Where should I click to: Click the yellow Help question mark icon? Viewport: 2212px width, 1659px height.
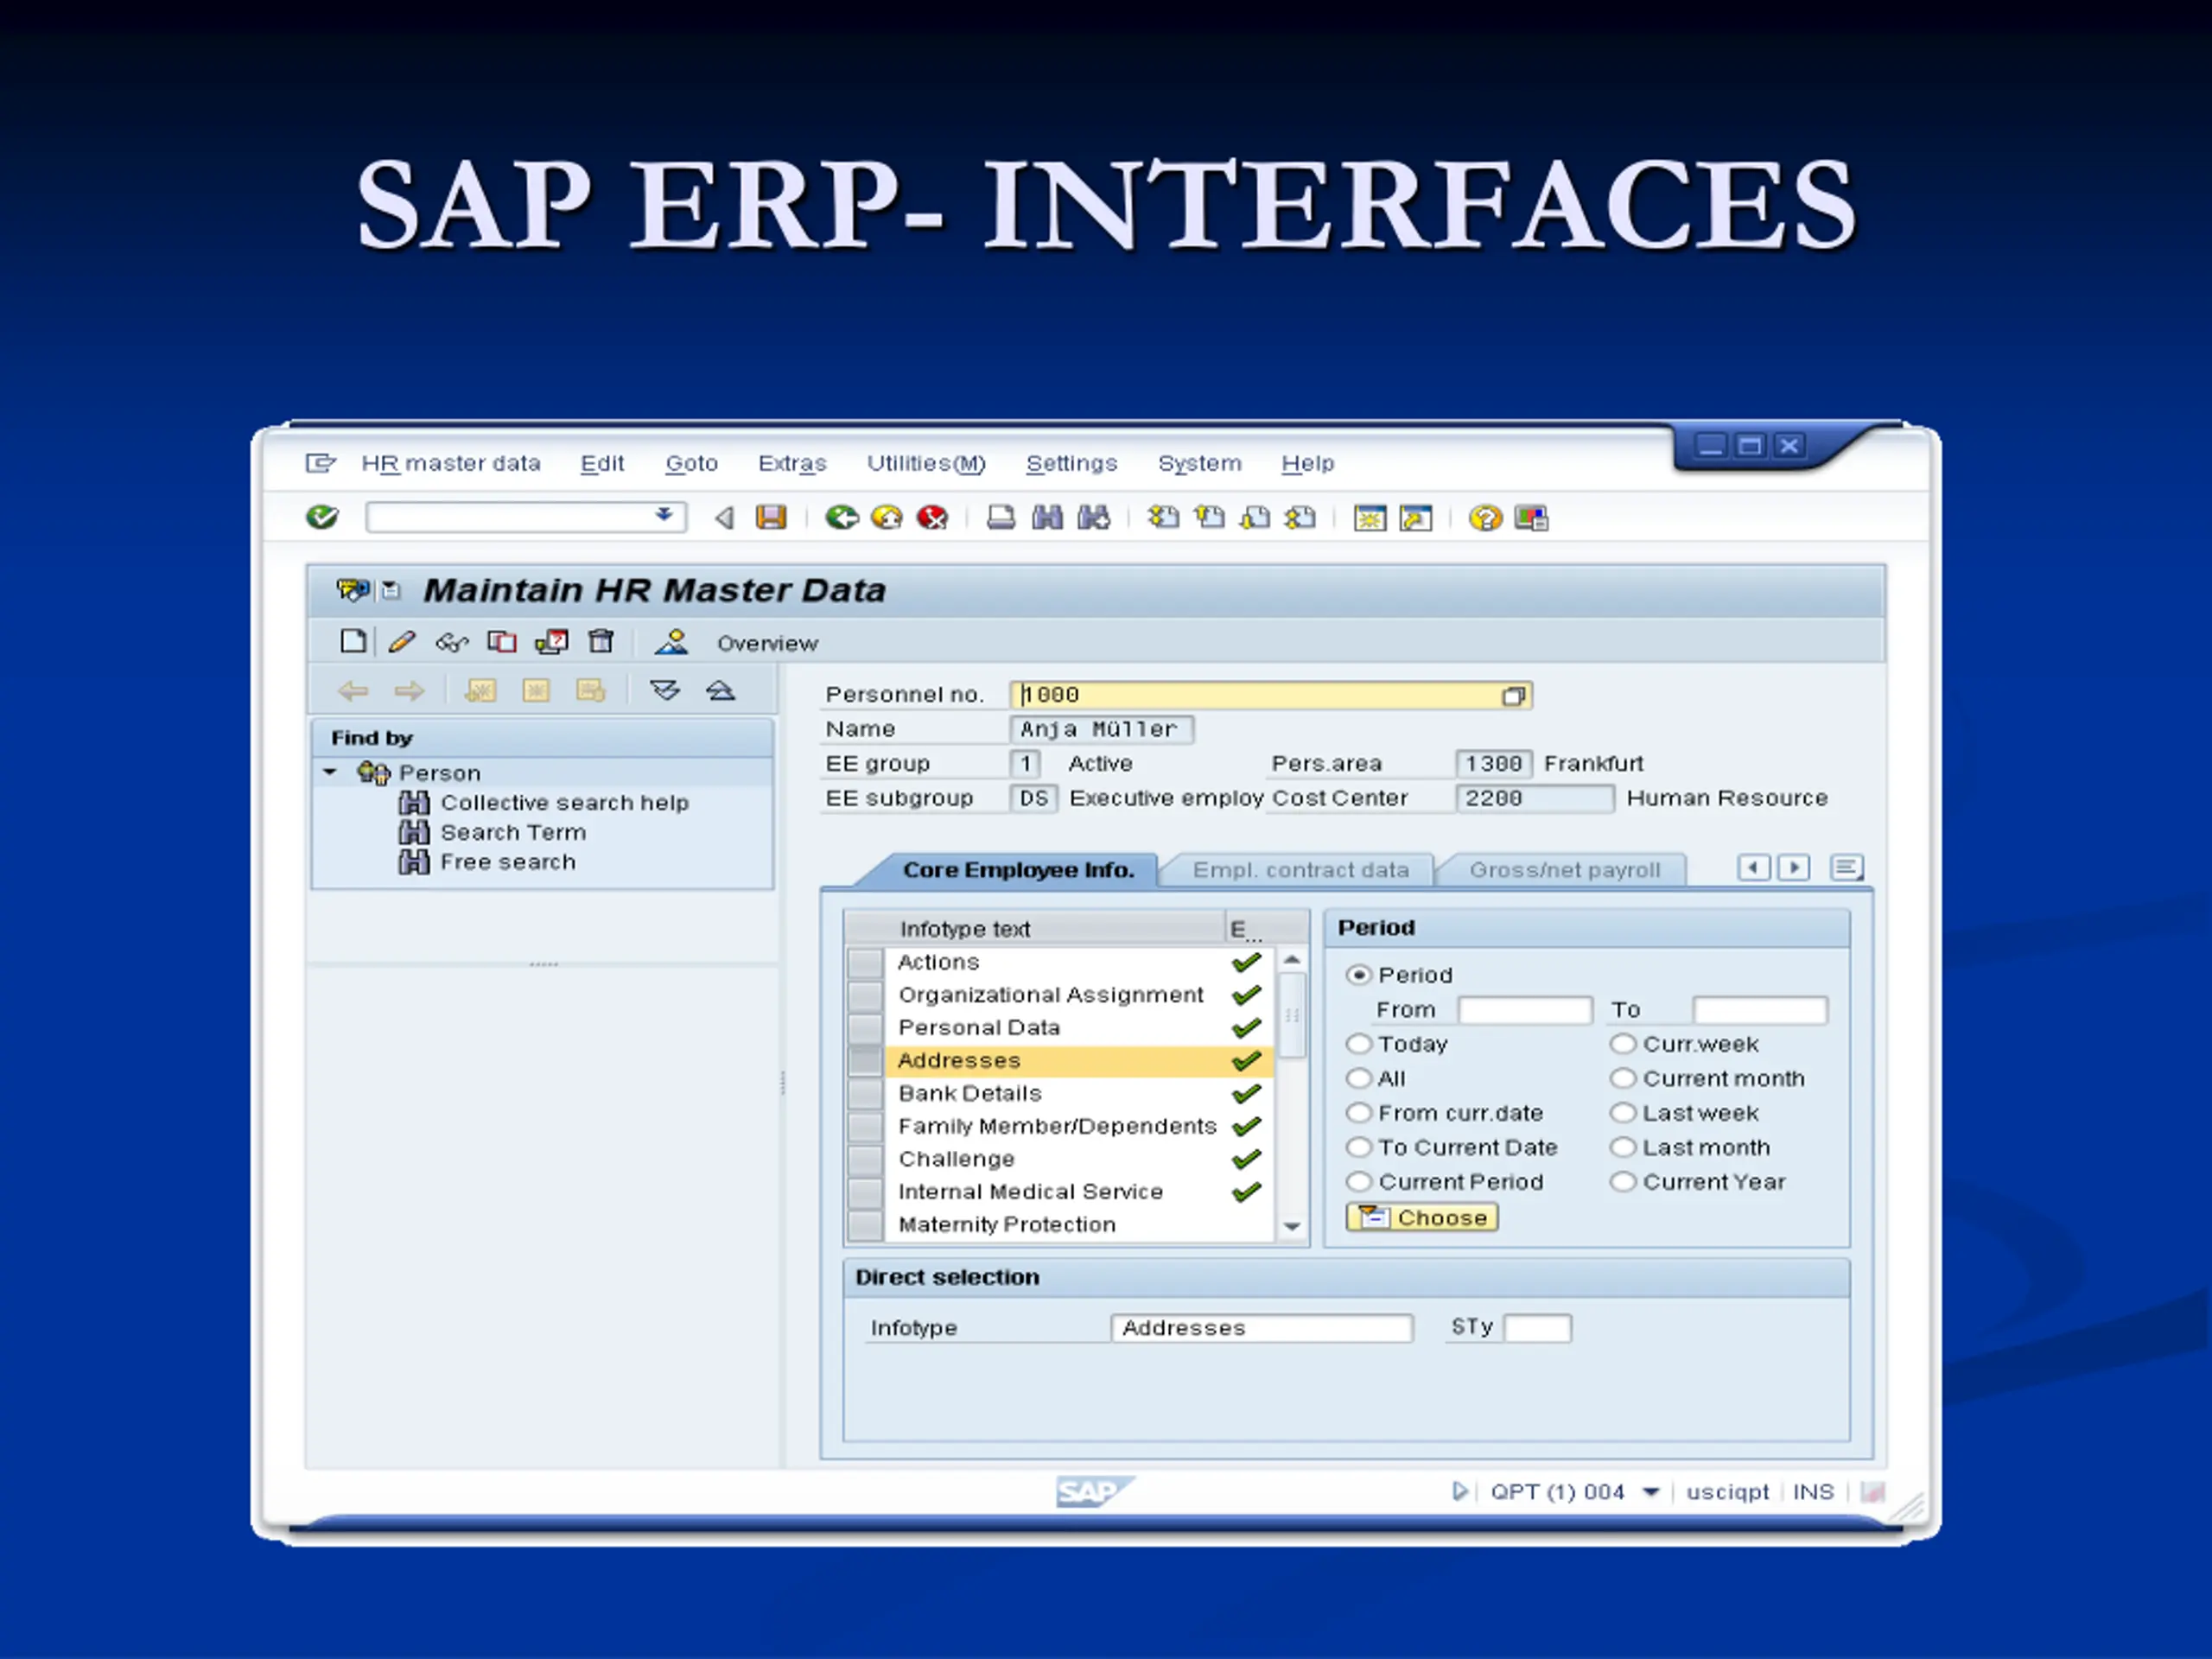[x=1485, y=518]
